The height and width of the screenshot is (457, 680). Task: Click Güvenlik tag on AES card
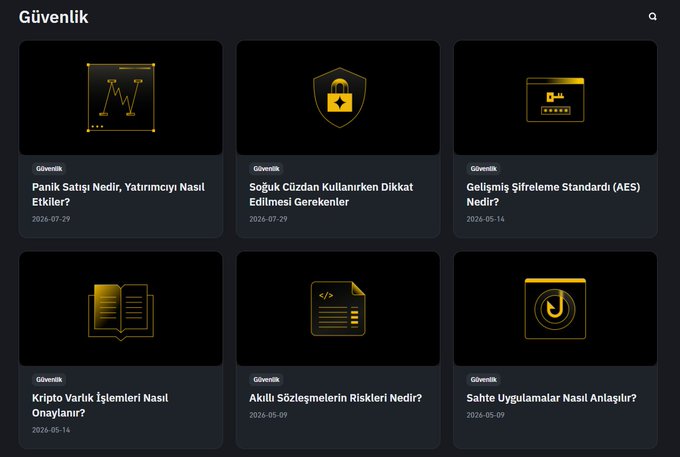pos(484,169)
